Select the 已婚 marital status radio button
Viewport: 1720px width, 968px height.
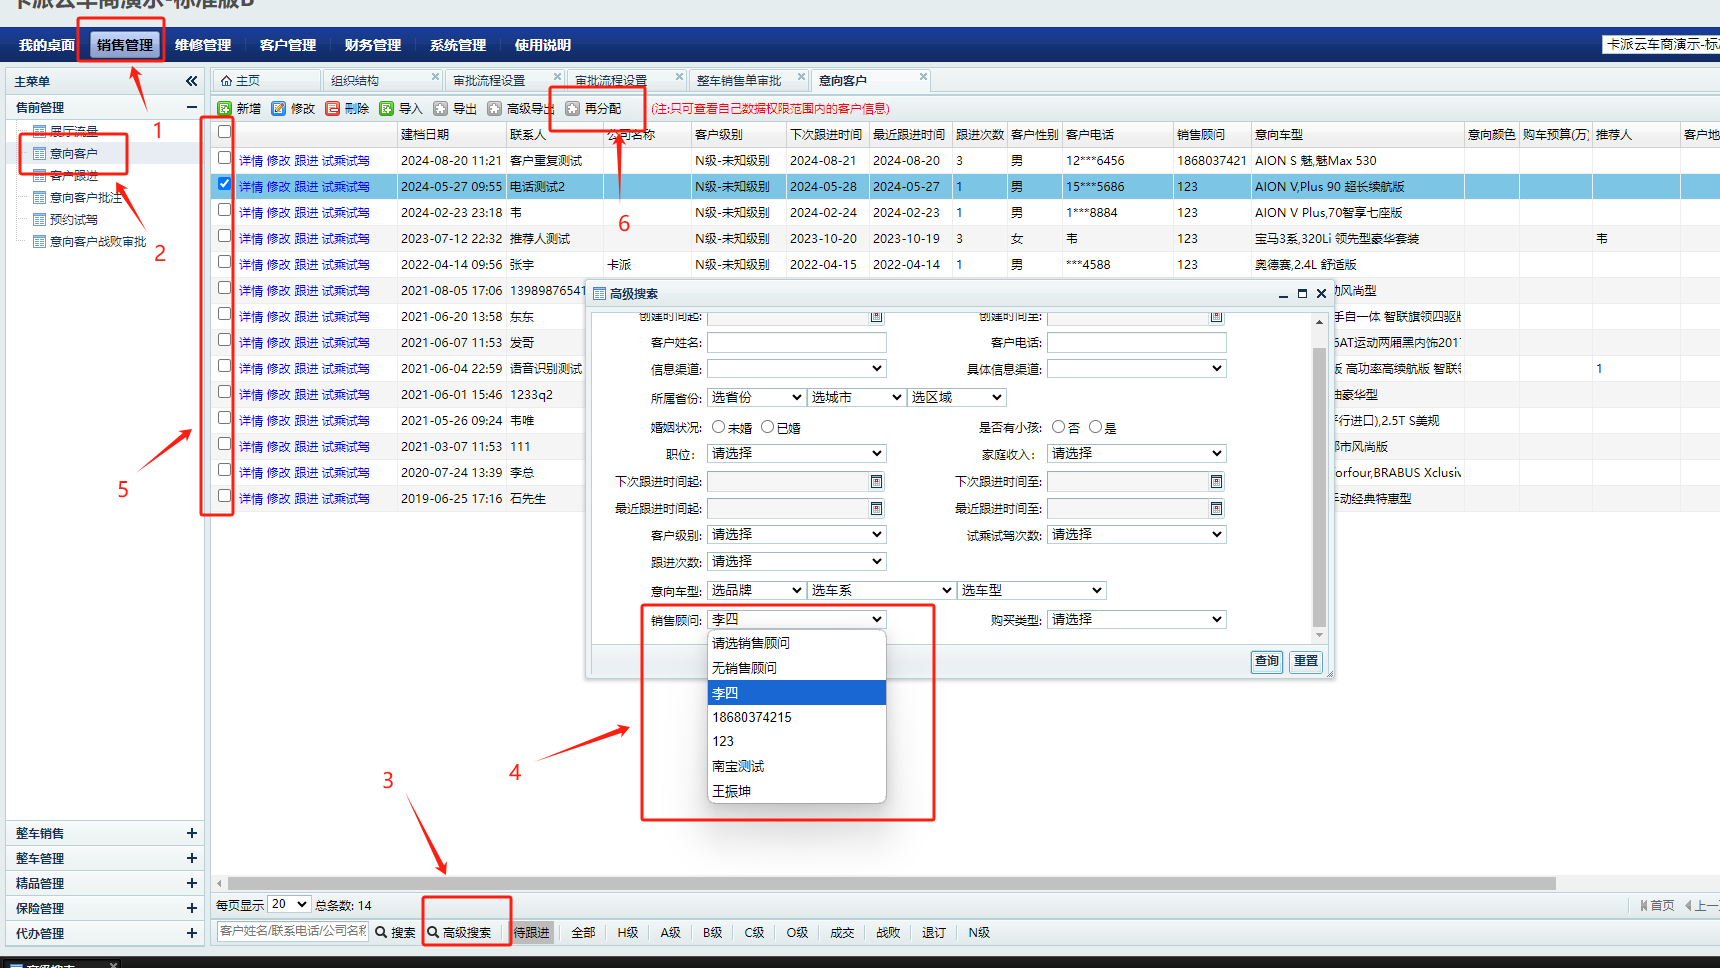point(768,427)
